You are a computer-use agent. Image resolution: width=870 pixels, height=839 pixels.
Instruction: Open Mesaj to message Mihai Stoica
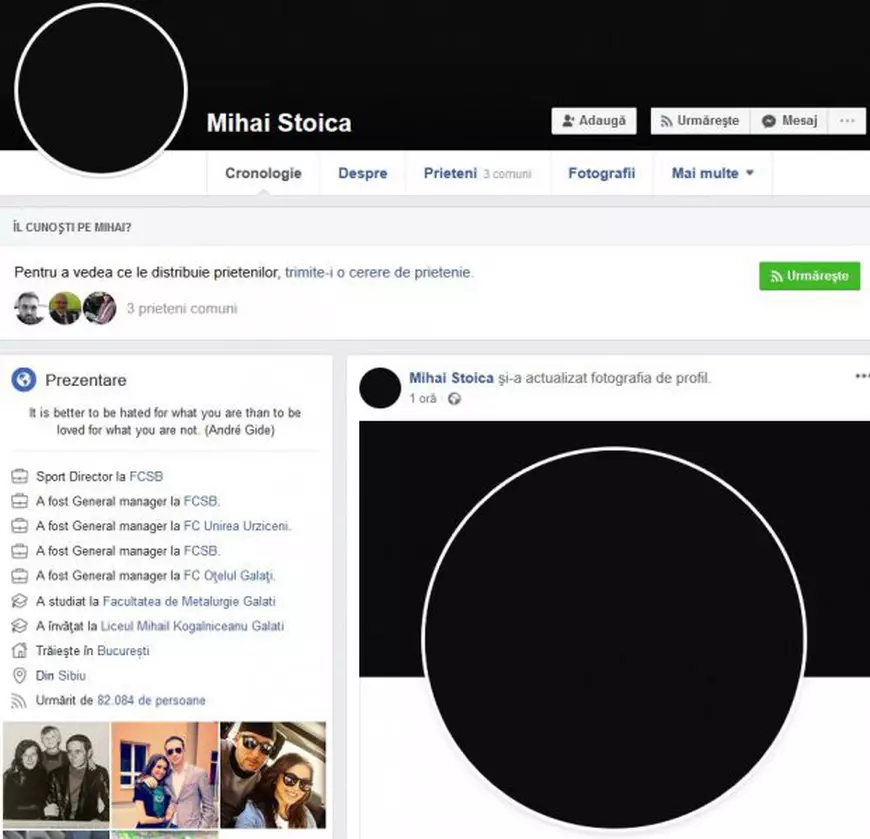pos(789,121)
